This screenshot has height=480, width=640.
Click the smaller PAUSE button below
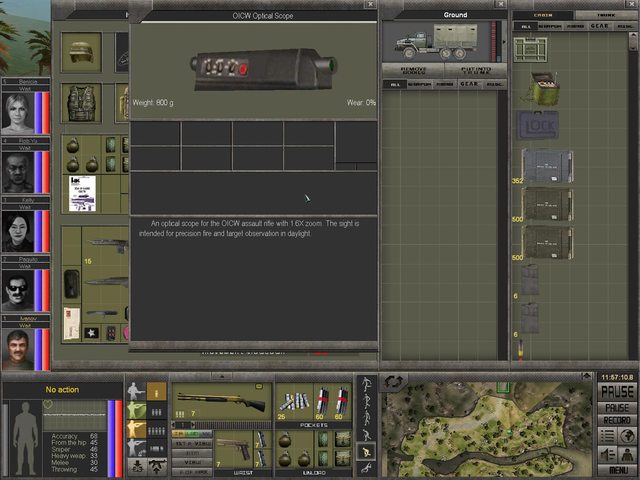617,408
